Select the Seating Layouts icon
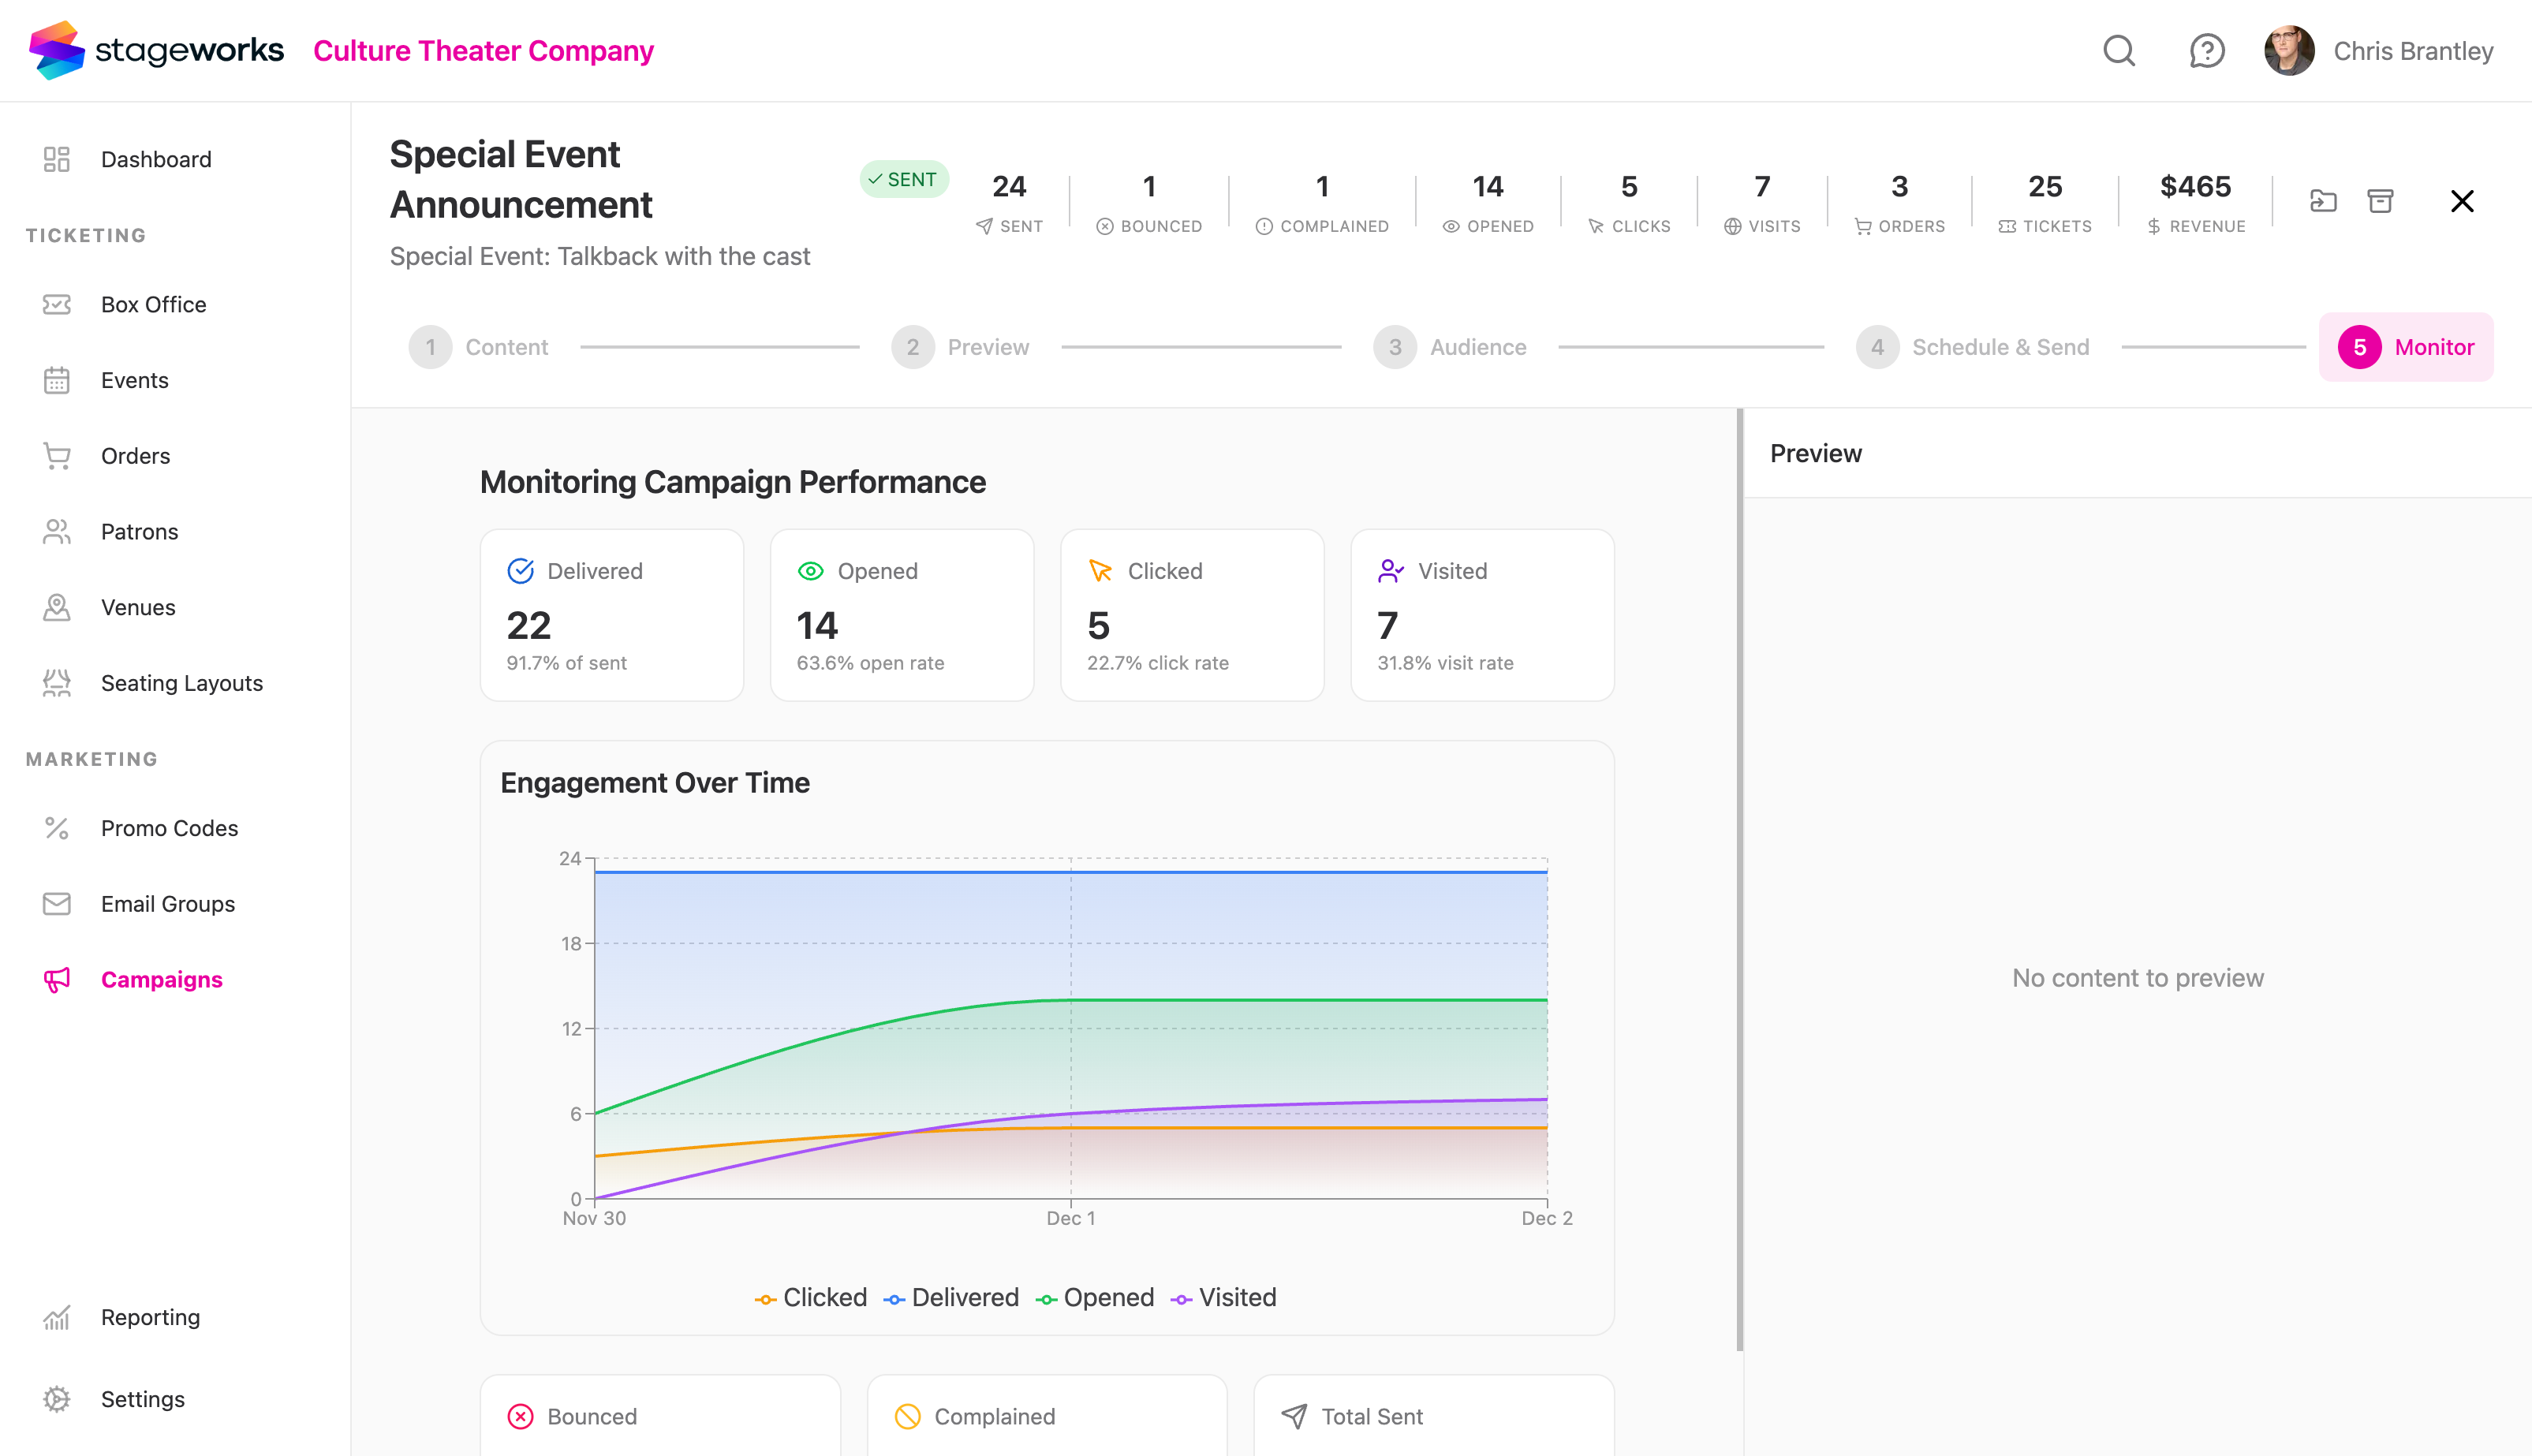The image size is (2532, 1456). [x=56, y=683]
